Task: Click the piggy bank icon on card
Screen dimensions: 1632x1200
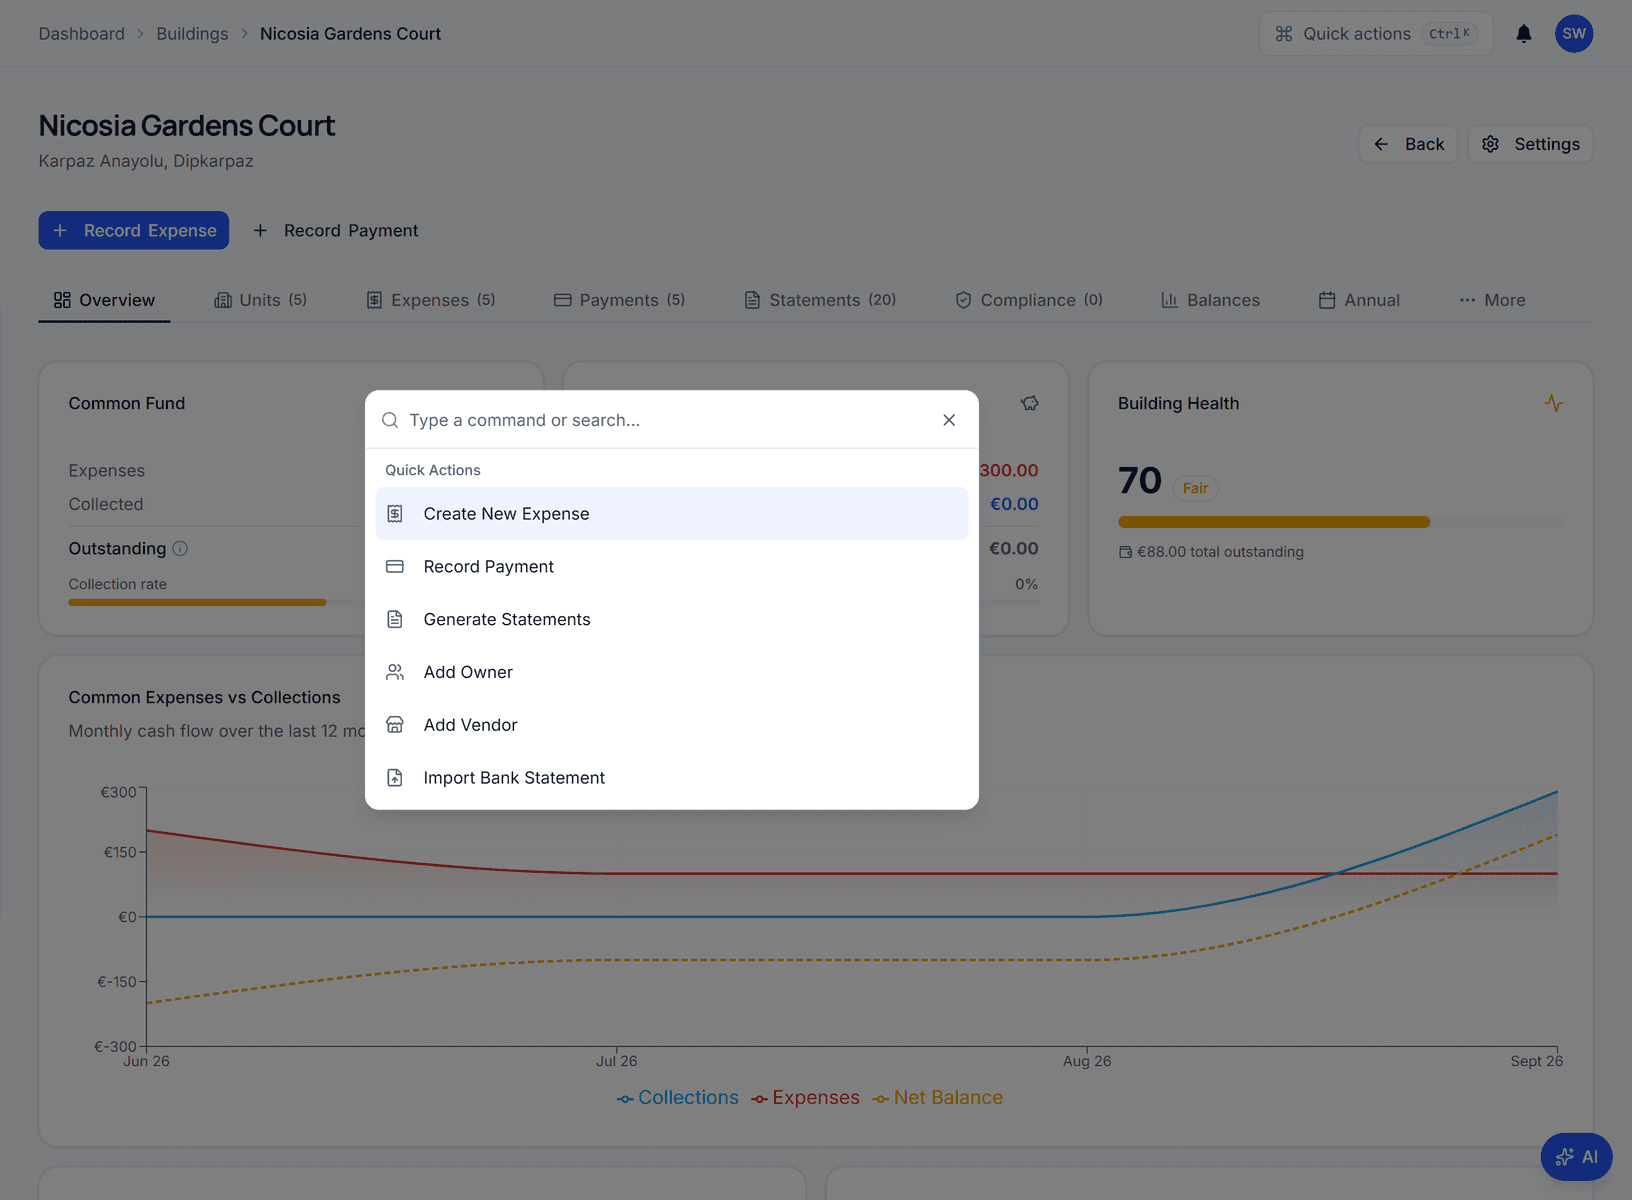Action: [x=1029, y=403]
